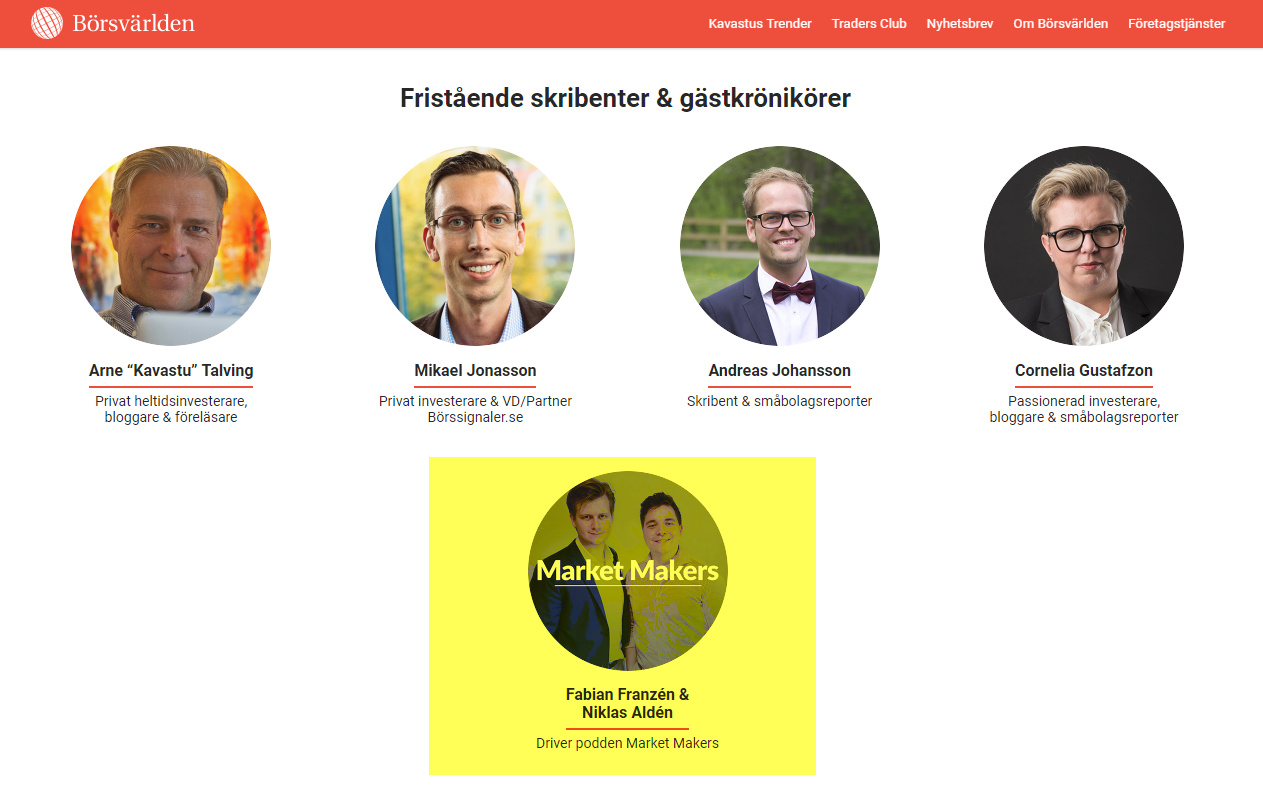Open the Nyhetsbrev menu link
This screenshot has width=1263, height=798.
point(960,23)
